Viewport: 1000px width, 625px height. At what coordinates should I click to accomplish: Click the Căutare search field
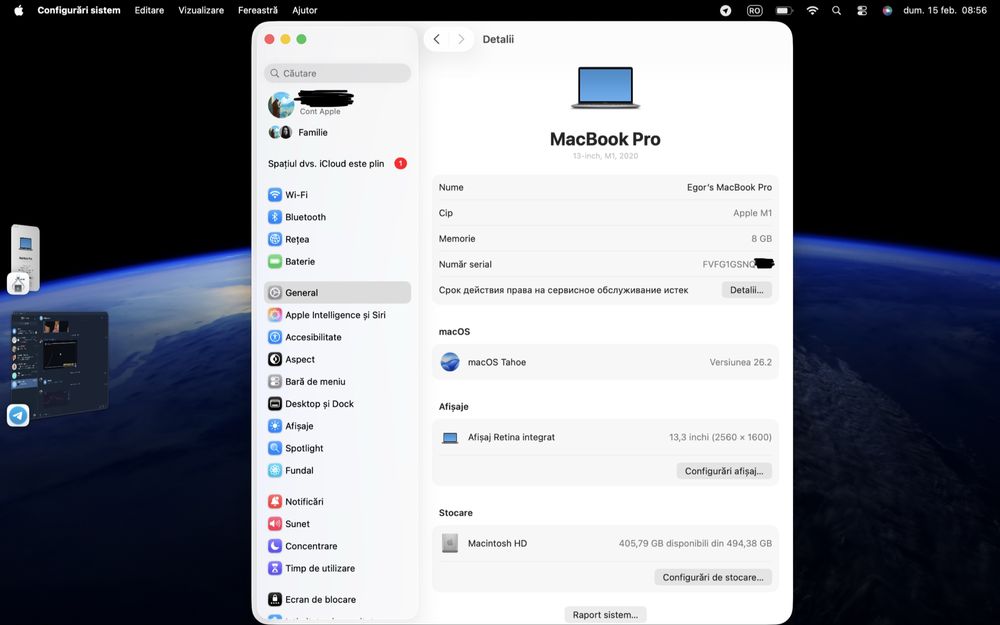tap(337, 73)
